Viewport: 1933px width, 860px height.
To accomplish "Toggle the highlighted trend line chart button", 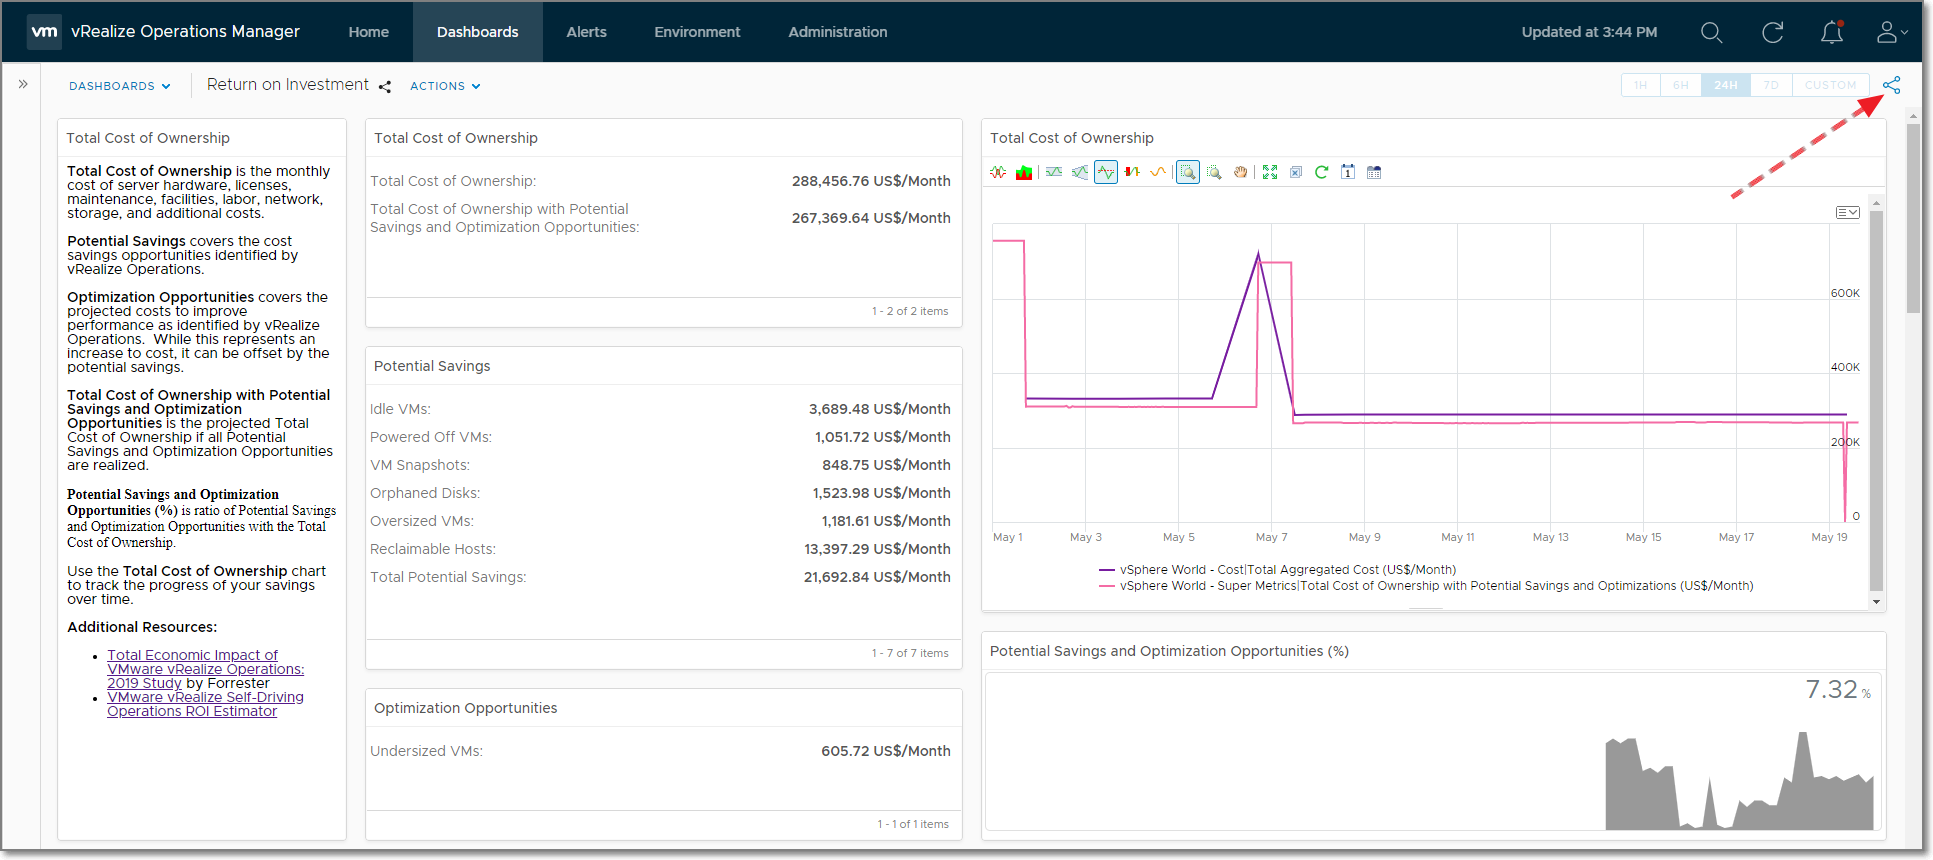I will pos(1105,172).
